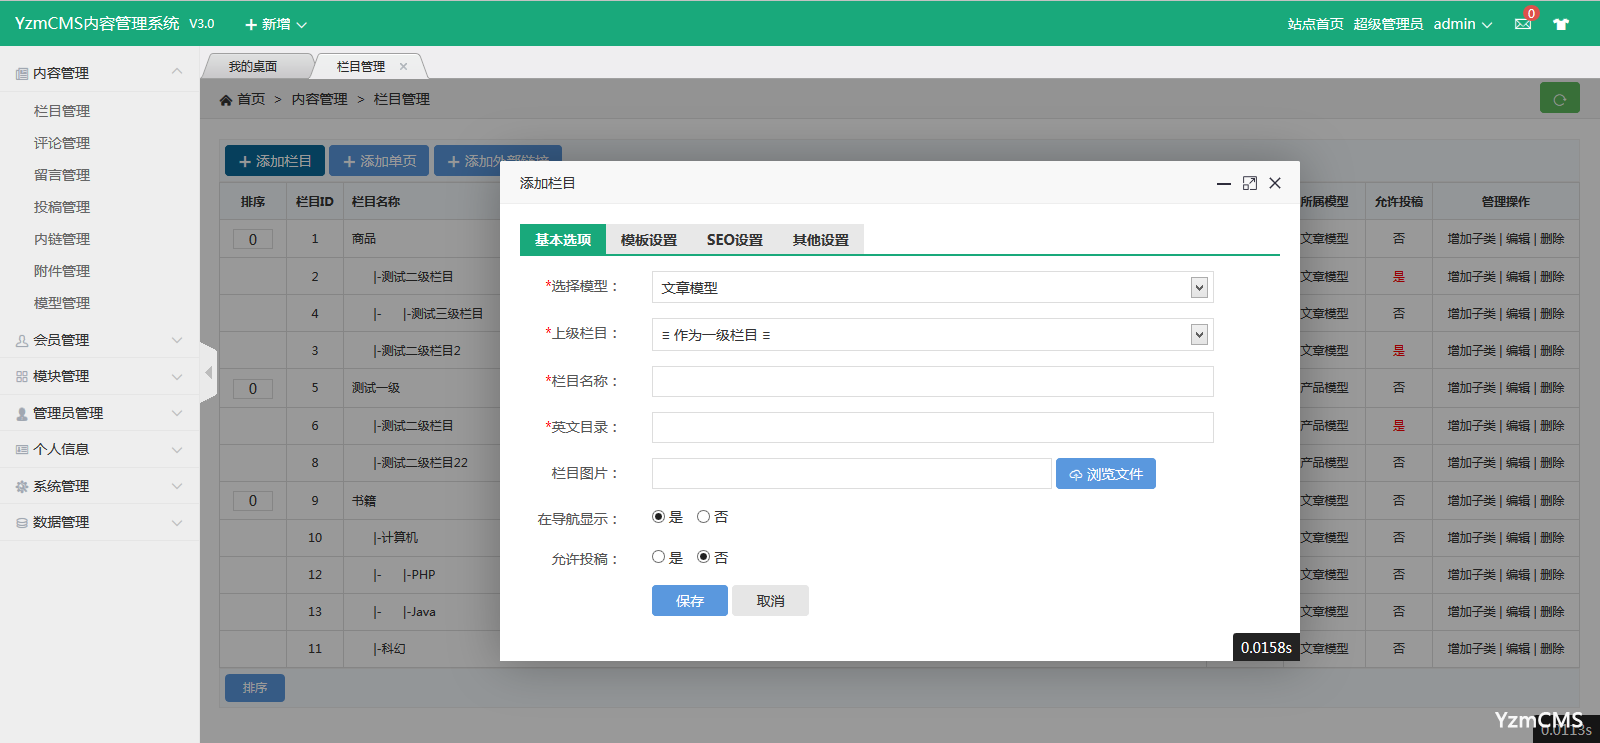Switch to the 模板设置 tab

[648, 240]
